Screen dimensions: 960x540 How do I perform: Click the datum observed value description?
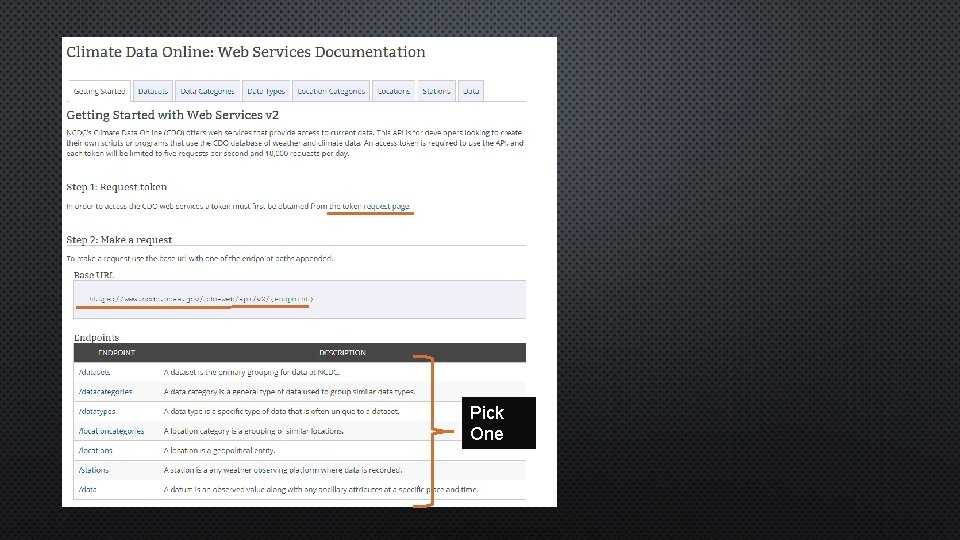pos(321,490)
